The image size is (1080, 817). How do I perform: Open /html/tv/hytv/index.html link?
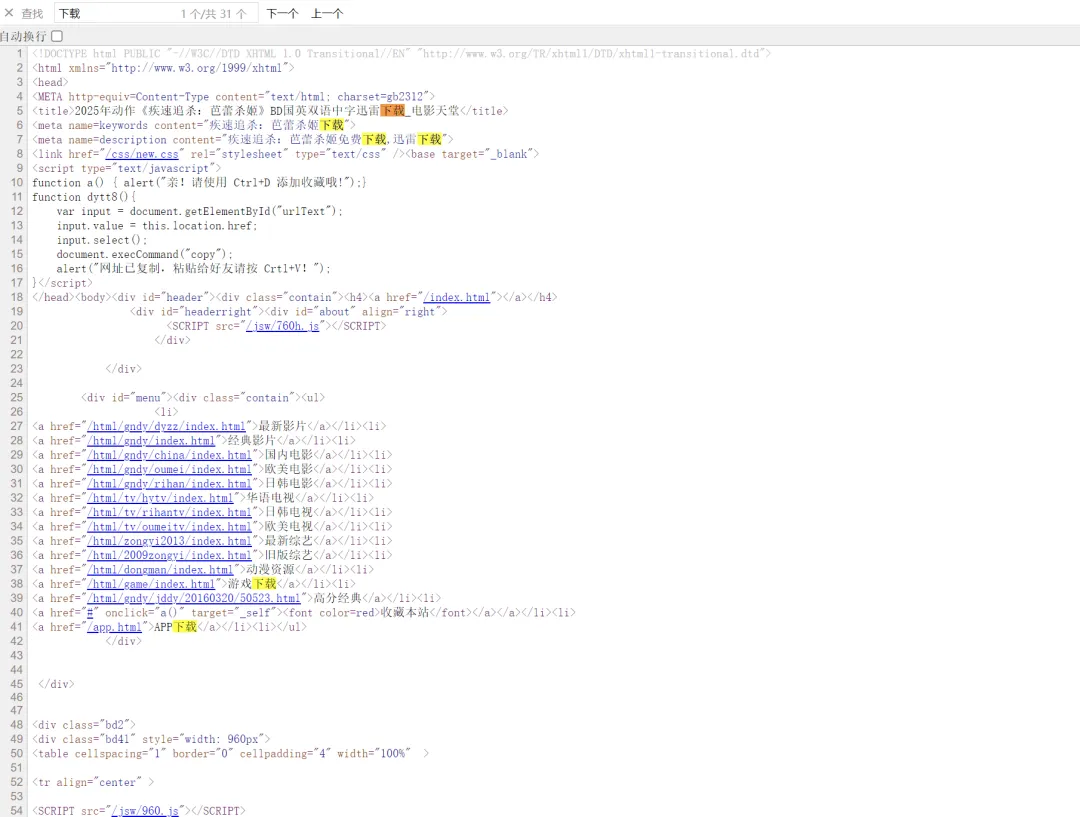tap(160, 498)
